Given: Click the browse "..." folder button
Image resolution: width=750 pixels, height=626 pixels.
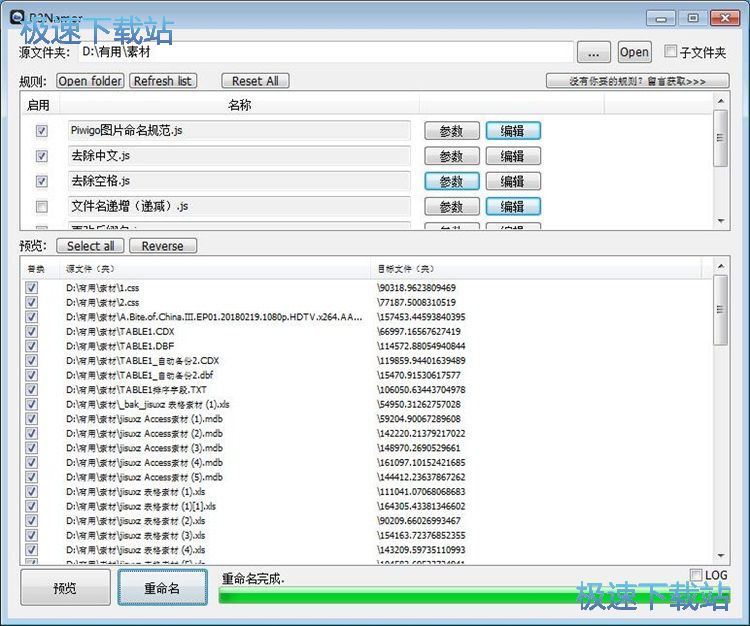Looking at the screenshot, I should pos(593,52).
